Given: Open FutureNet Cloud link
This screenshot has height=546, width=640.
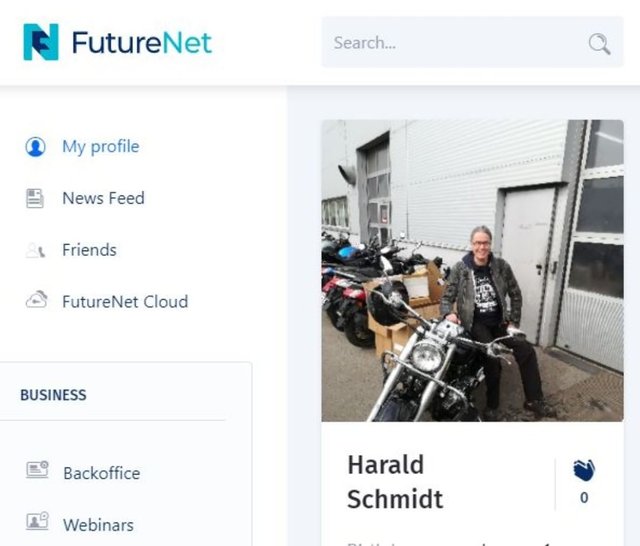Looking at the screenshot, I should (x=125, y=301).
